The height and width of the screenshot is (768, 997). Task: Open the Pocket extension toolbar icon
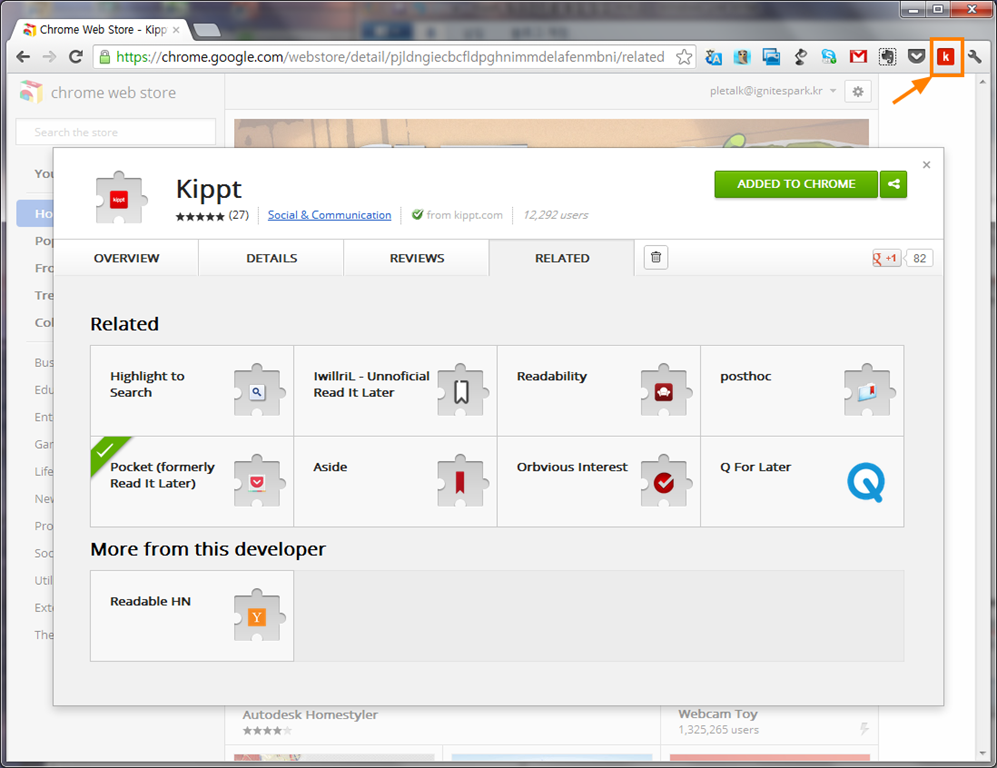[916, 57]
